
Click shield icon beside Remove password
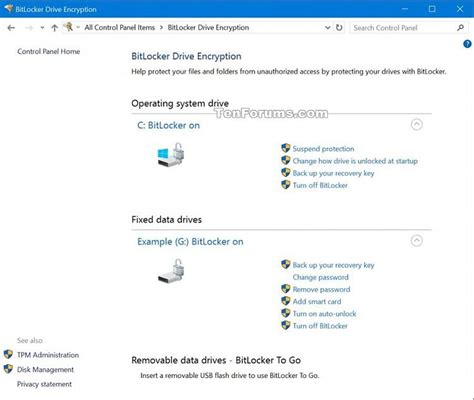286,289
